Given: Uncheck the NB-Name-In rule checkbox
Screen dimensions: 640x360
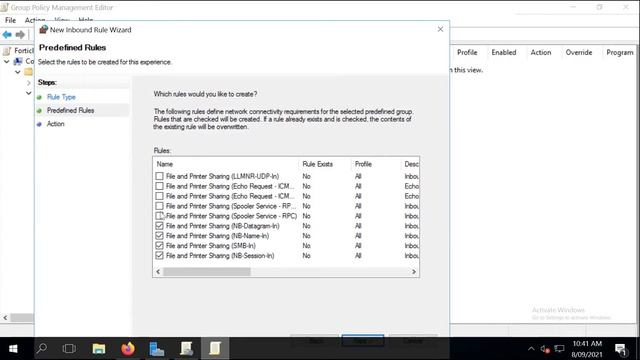Looking at the screenshot, I should (159, 236).
